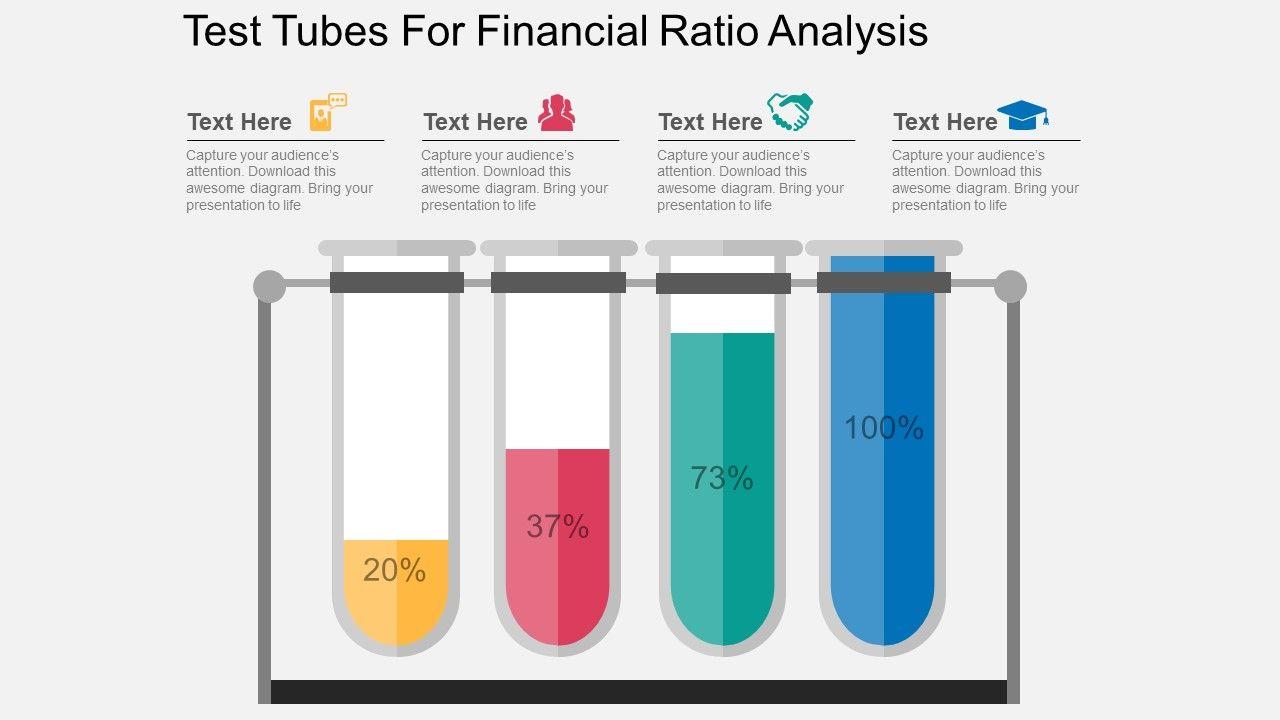Click the description paragraph under graduation cap
The image size is (1280, 720).
[985, 180]
